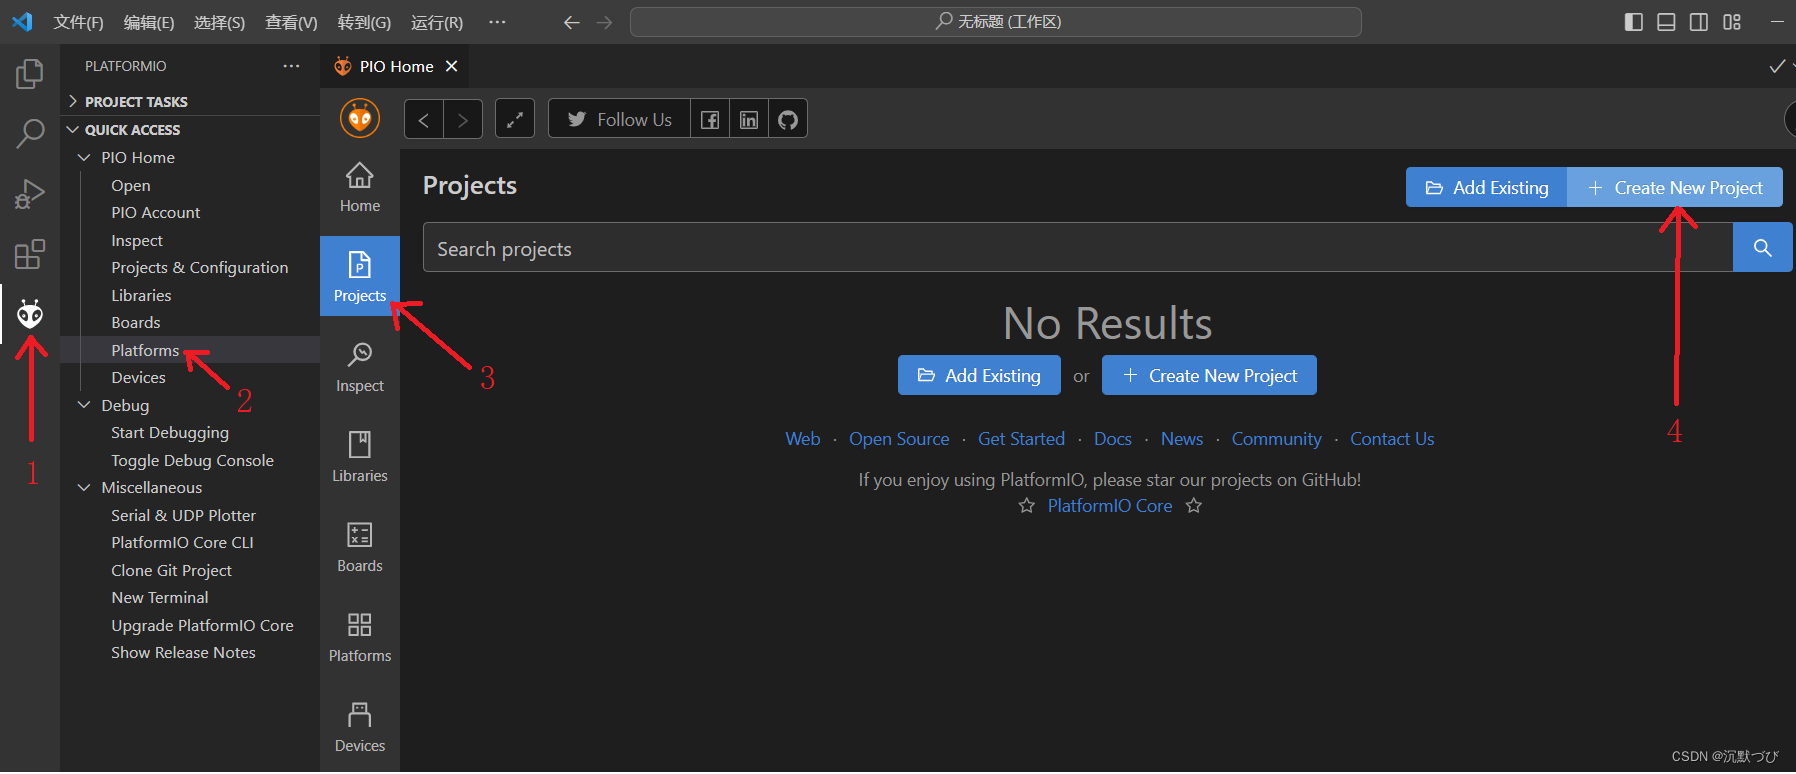
Task: Navigate forward with title bar arrow
Action: (x=604, y=22)
